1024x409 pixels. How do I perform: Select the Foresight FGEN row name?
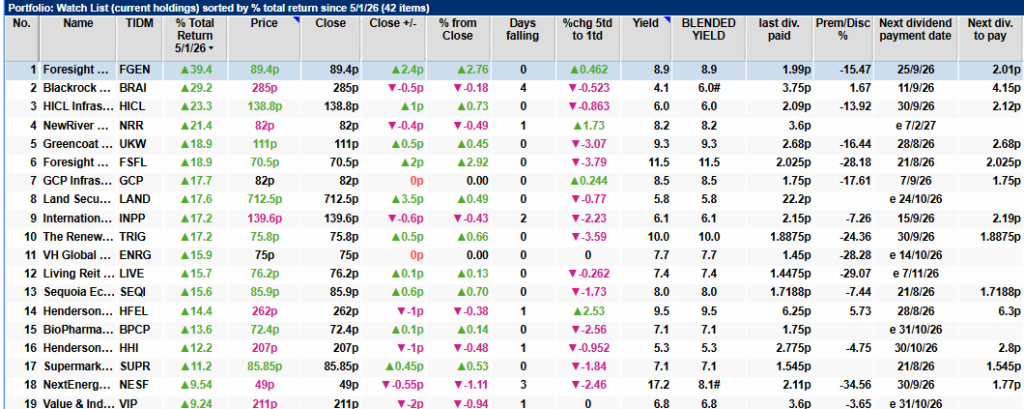tap(78, 69)
